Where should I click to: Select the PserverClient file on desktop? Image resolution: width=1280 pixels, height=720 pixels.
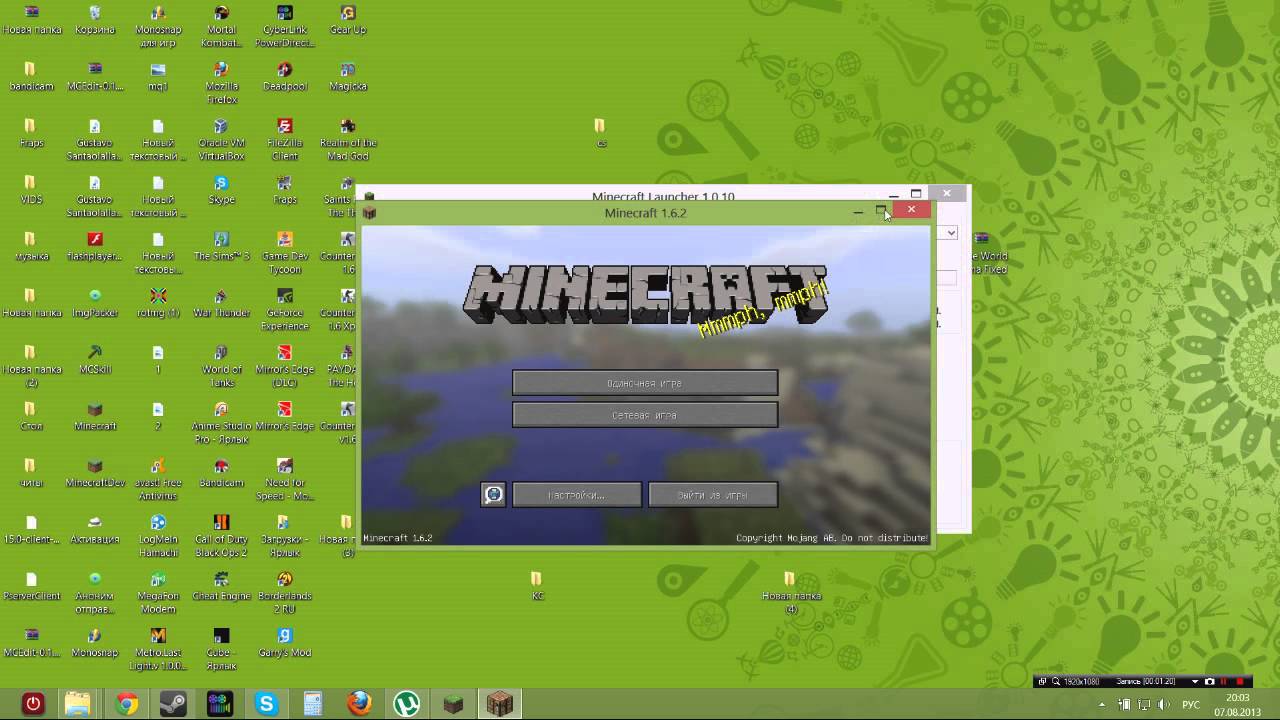(31, 587)
